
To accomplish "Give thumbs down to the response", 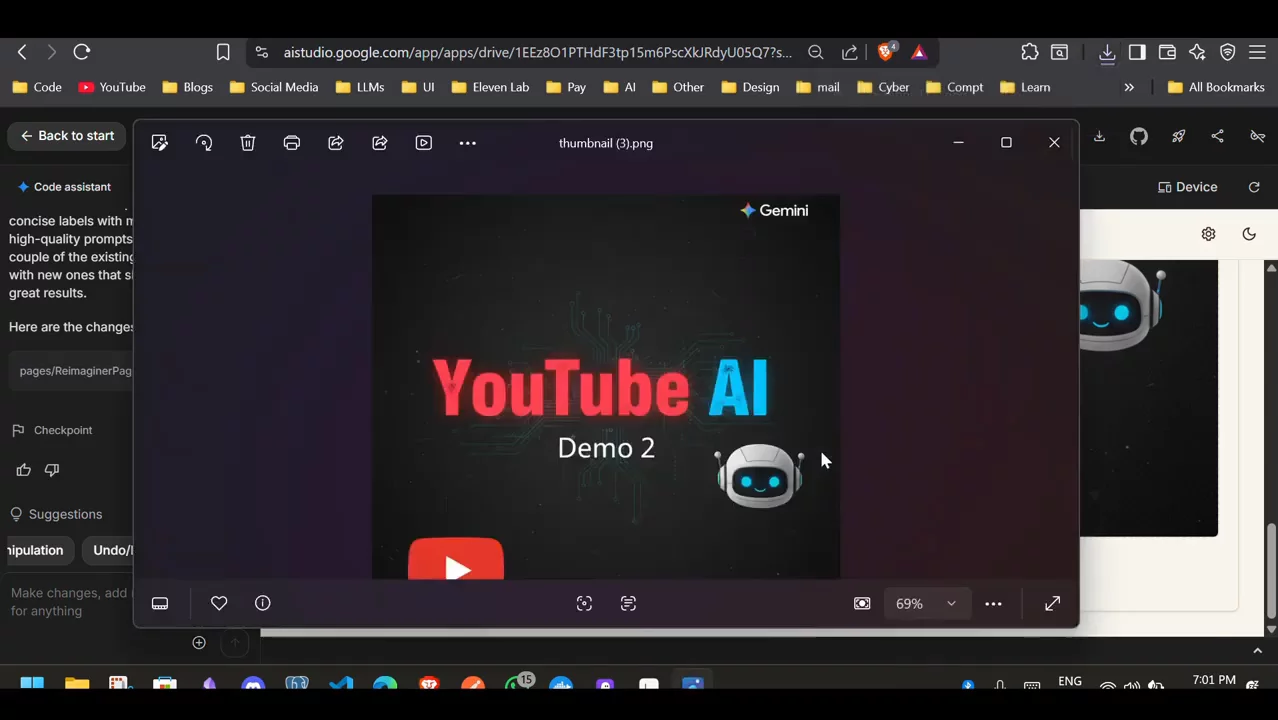I will coord(52,470).
